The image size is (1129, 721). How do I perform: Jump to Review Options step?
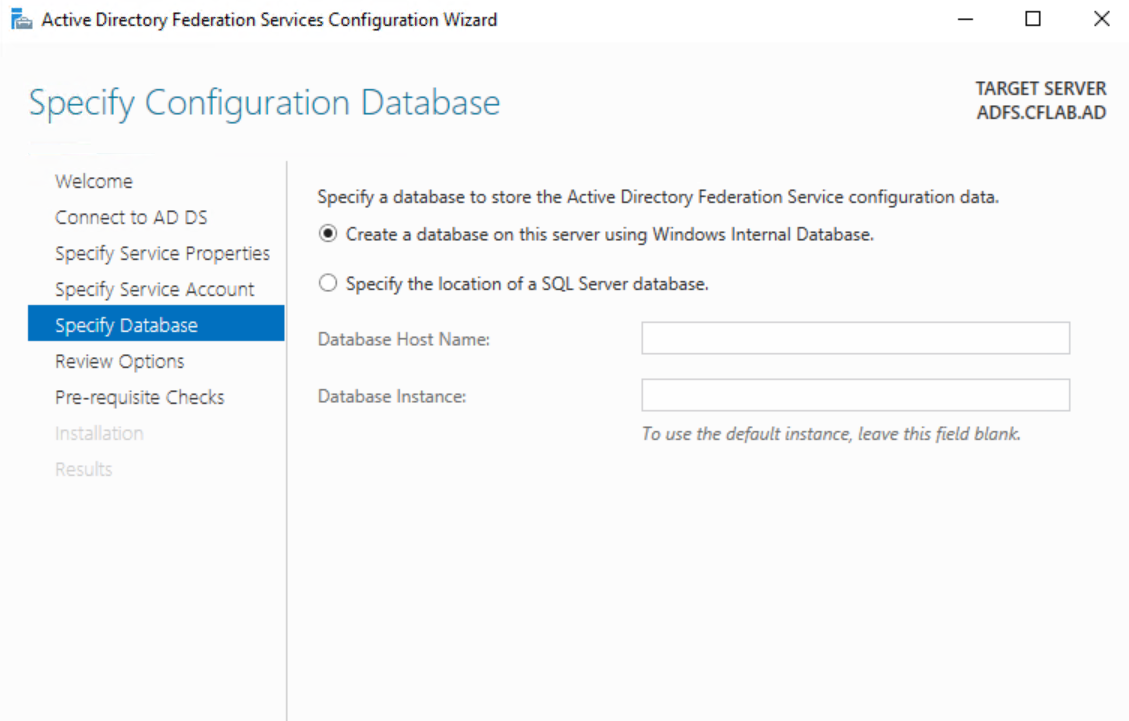[120, 361]
